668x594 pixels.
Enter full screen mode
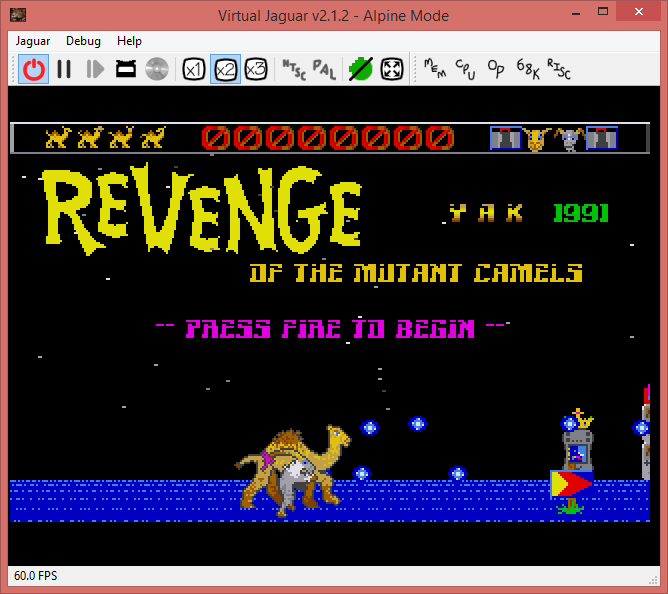[392, 69]
